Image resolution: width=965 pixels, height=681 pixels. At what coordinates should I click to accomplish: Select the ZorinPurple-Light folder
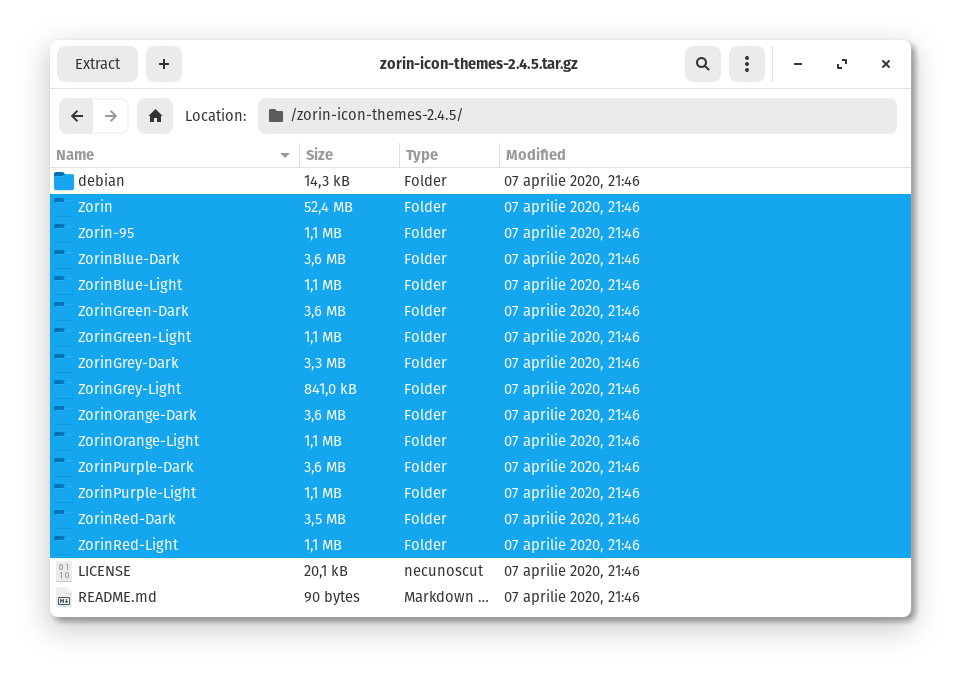(480, 493)
